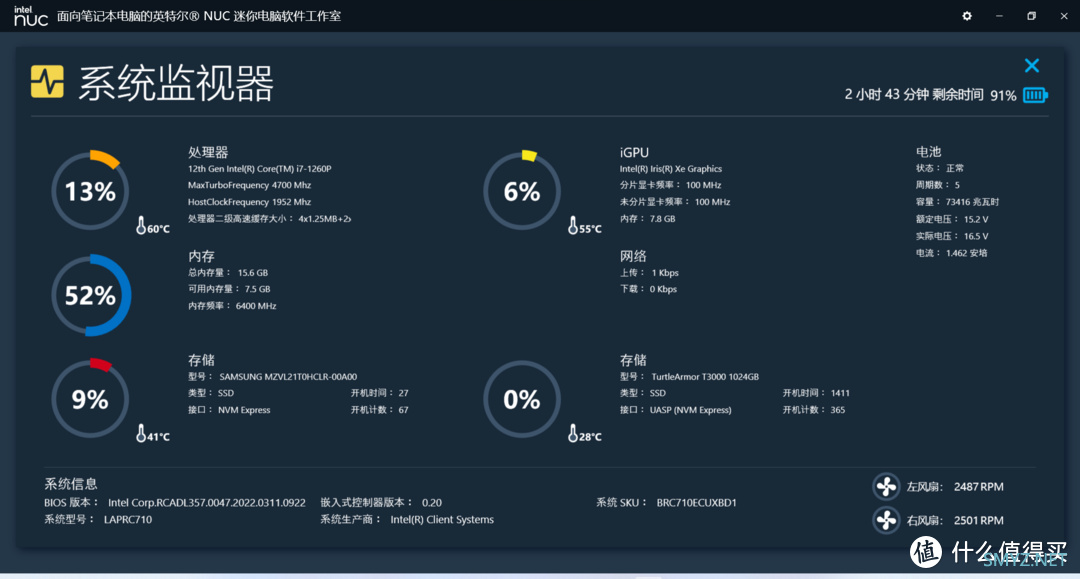Click the BIOS version RCADL357 text
The image size is (1080, 579).
[206, 503]
